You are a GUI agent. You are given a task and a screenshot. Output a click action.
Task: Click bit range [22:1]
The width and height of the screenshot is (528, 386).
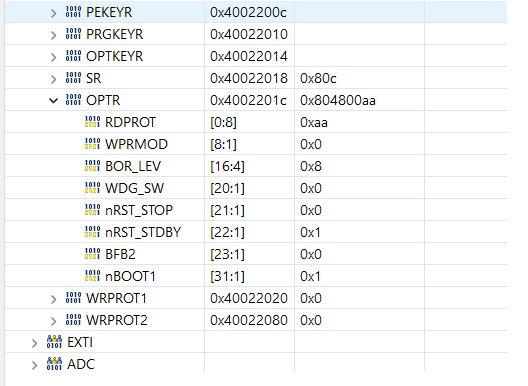coord(228,232)
